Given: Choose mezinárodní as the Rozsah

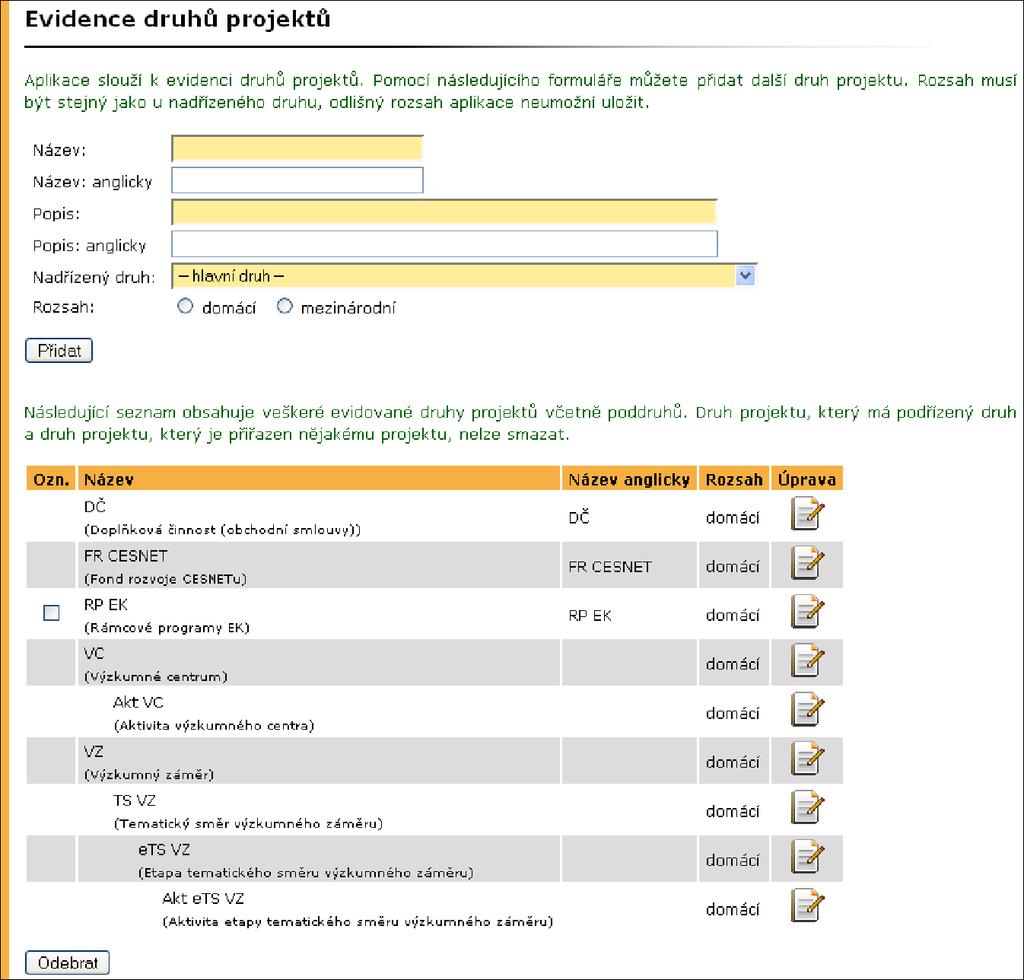Looking at the screenshot, I should pos(285,306).
